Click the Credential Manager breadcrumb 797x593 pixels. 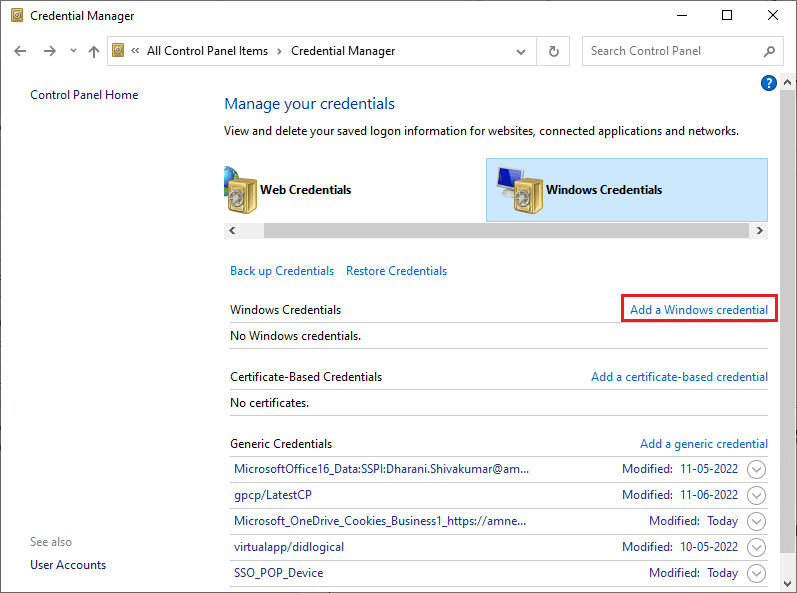(x=343, y=51)
